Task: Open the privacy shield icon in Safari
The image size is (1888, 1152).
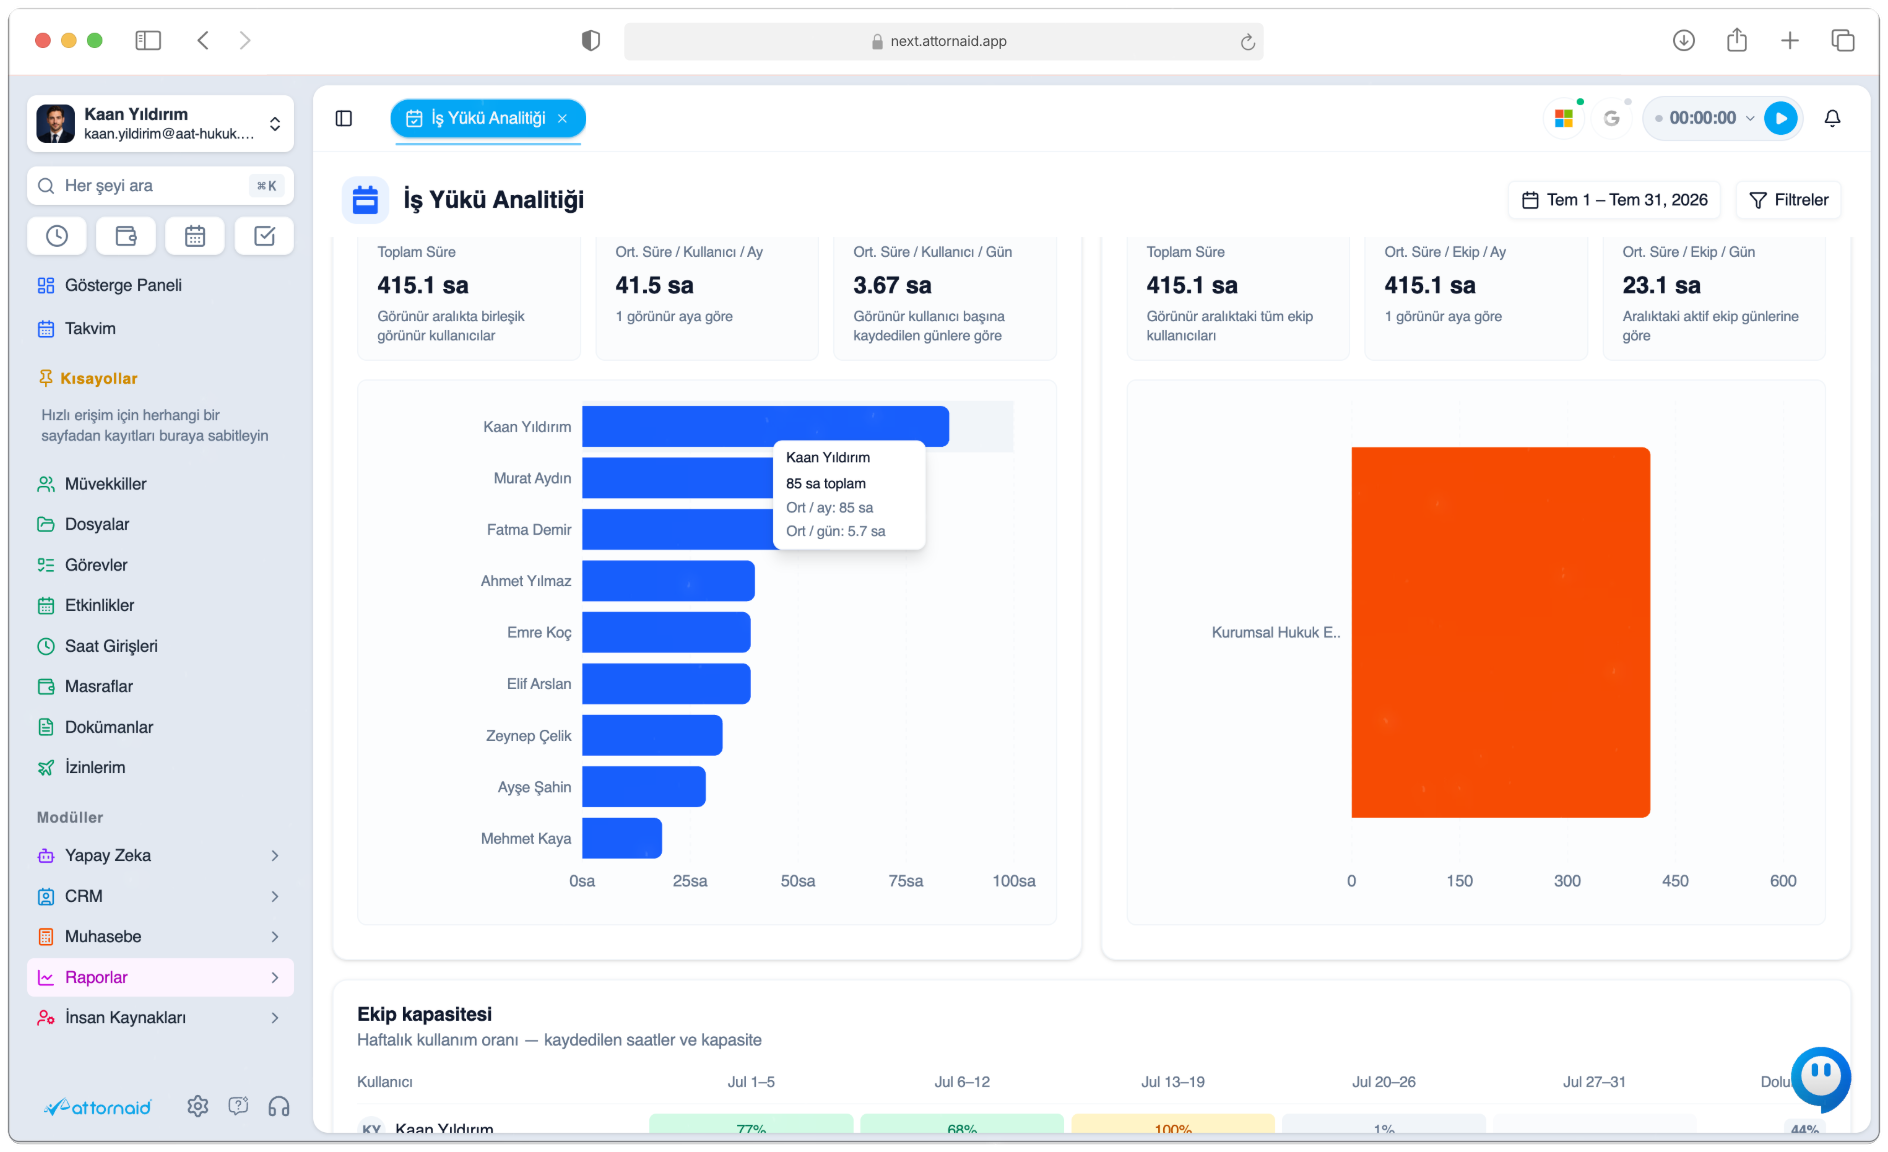Action: click(x=591, y=40)
